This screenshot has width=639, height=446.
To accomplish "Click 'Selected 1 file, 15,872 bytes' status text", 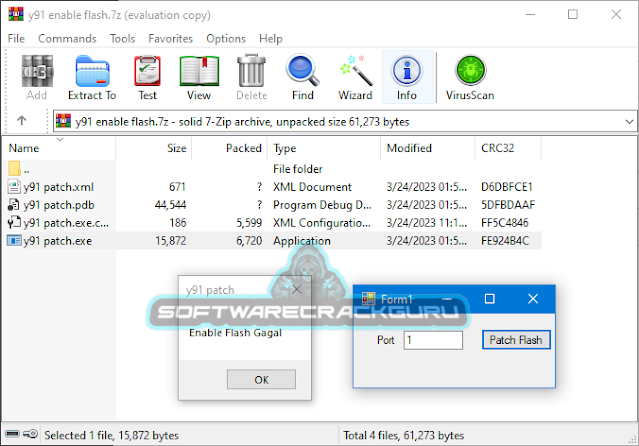I will 111,435.
